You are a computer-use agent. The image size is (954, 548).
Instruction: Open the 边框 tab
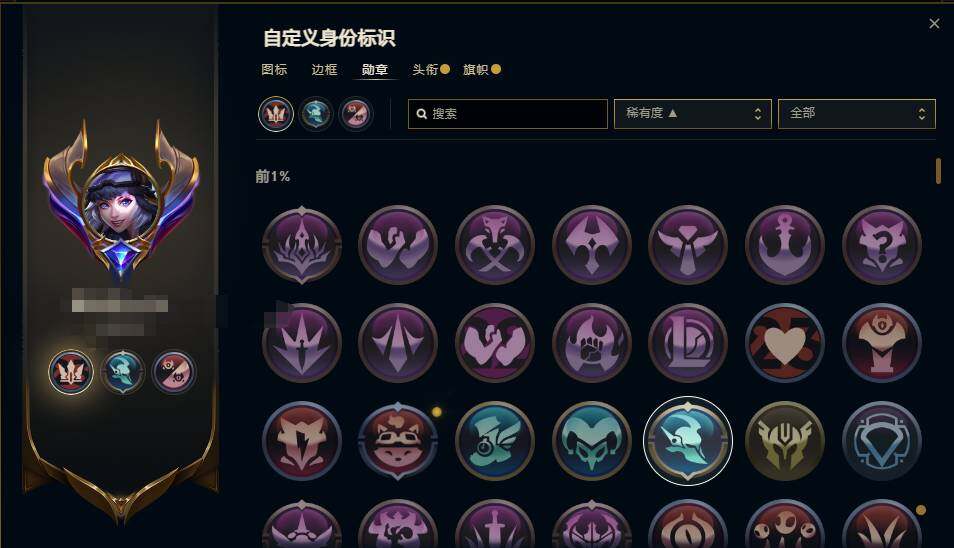[x=324, y=70]
